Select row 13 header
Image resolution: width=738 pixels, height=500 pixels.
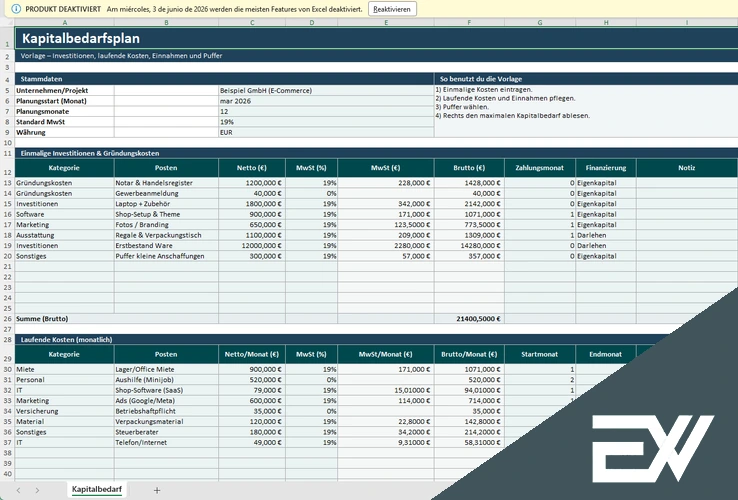pos(7,183)
